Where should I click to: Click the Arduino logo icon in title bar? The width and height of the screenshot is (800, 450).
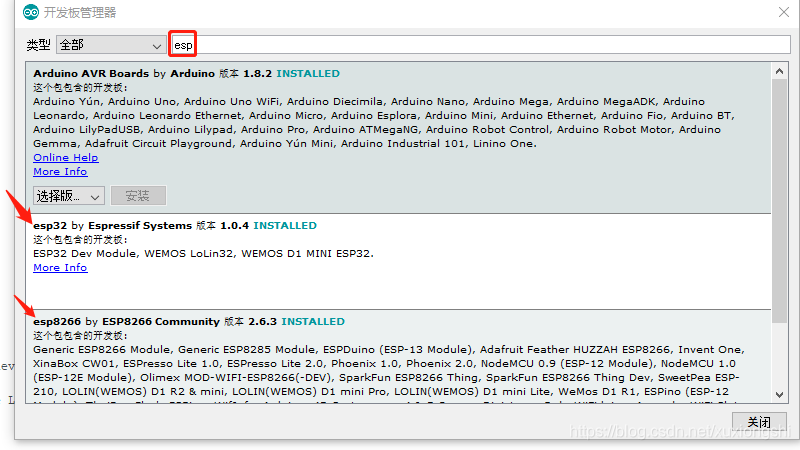click(x=31, y=12)
